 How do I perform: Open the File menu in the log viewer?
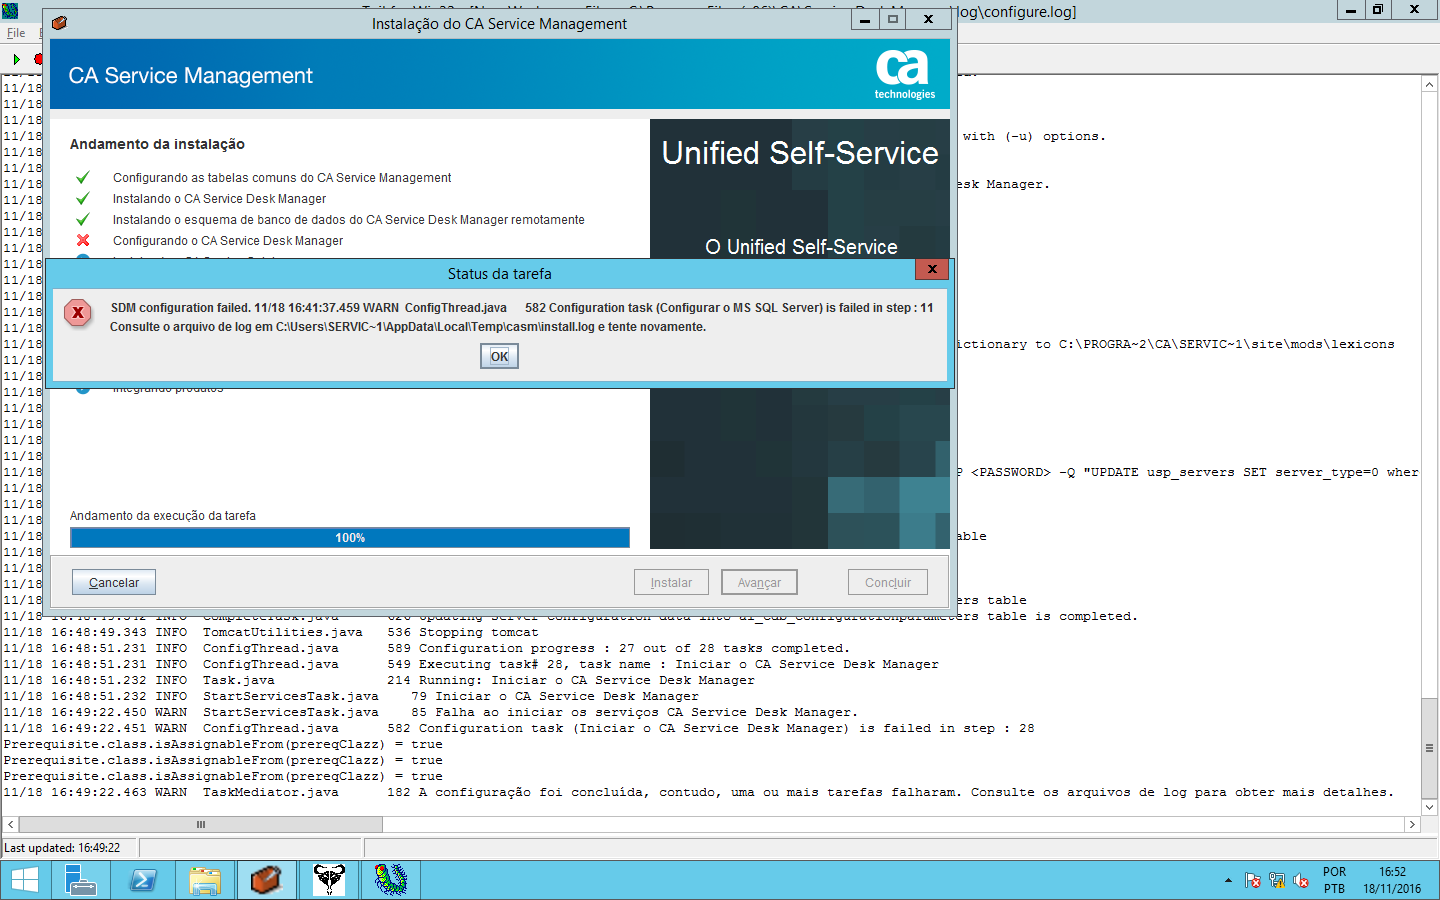[15, 33]
